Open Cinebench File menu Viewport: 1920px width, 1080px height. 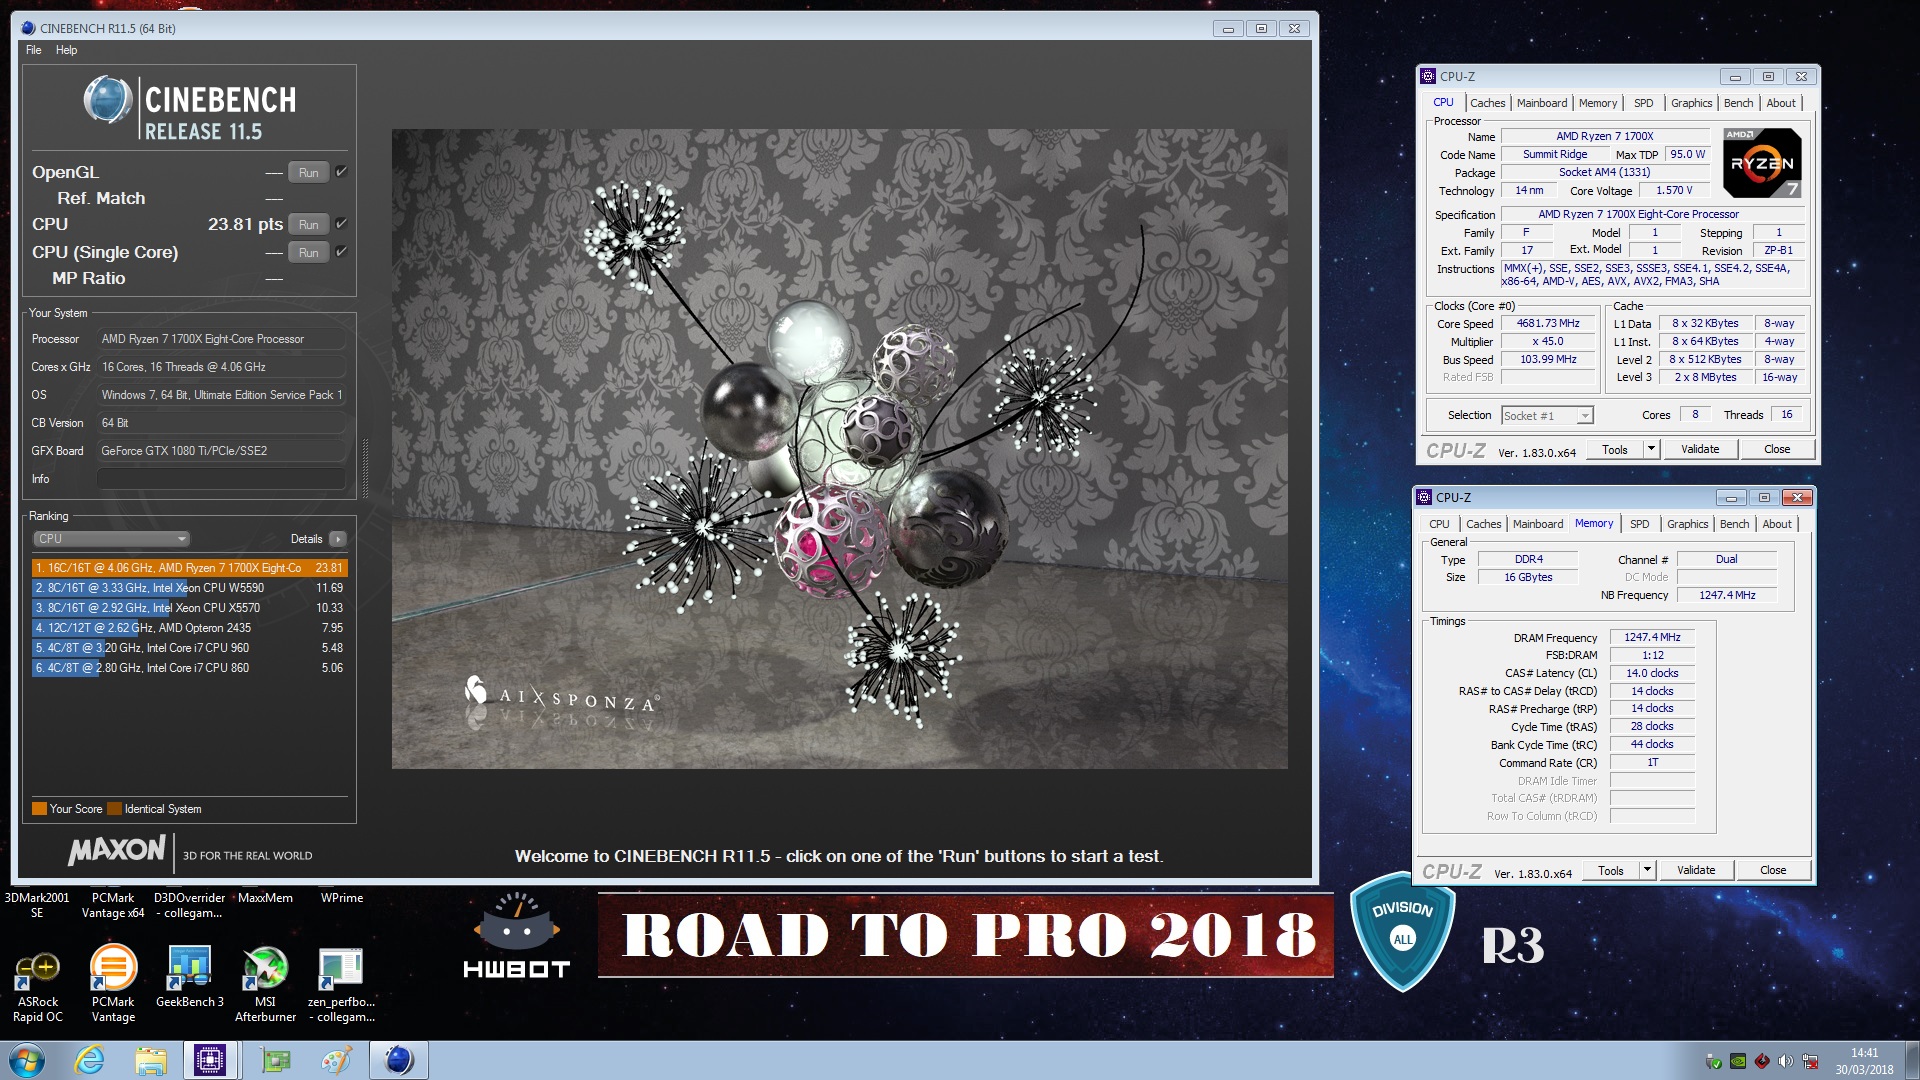(x=34, y=50)
